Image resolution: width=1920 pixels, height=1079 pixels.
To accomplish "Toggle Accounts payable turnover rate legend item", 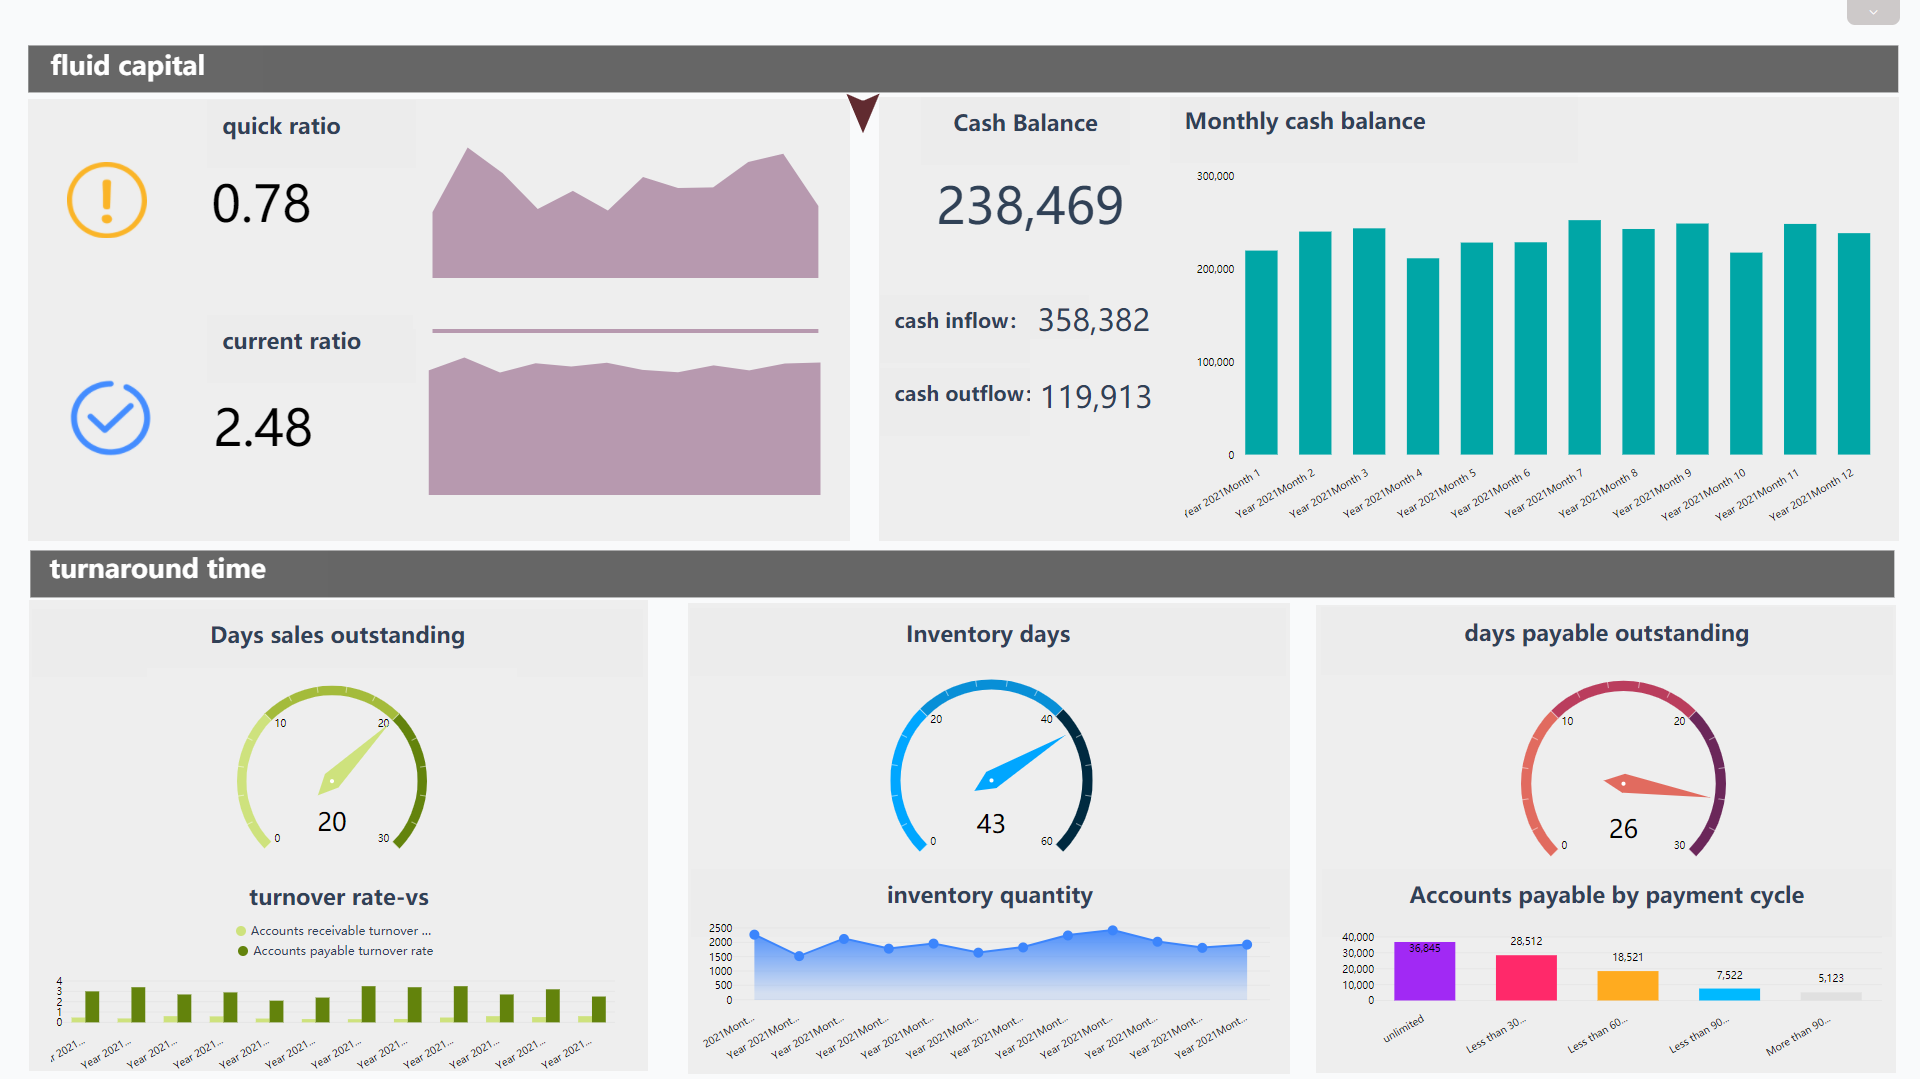I will 335,951.
